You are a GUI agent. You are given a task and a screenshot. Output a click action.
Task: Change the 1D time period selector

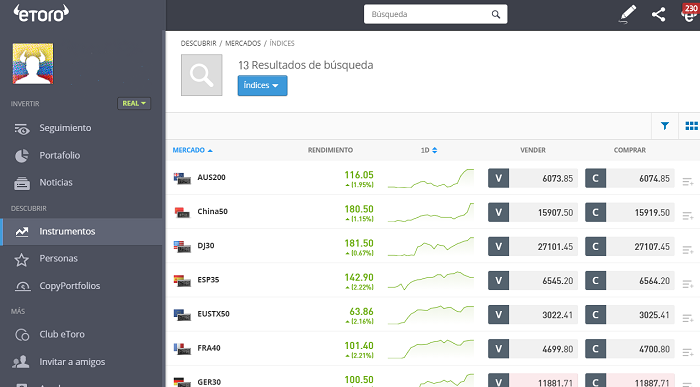(429, 150)
